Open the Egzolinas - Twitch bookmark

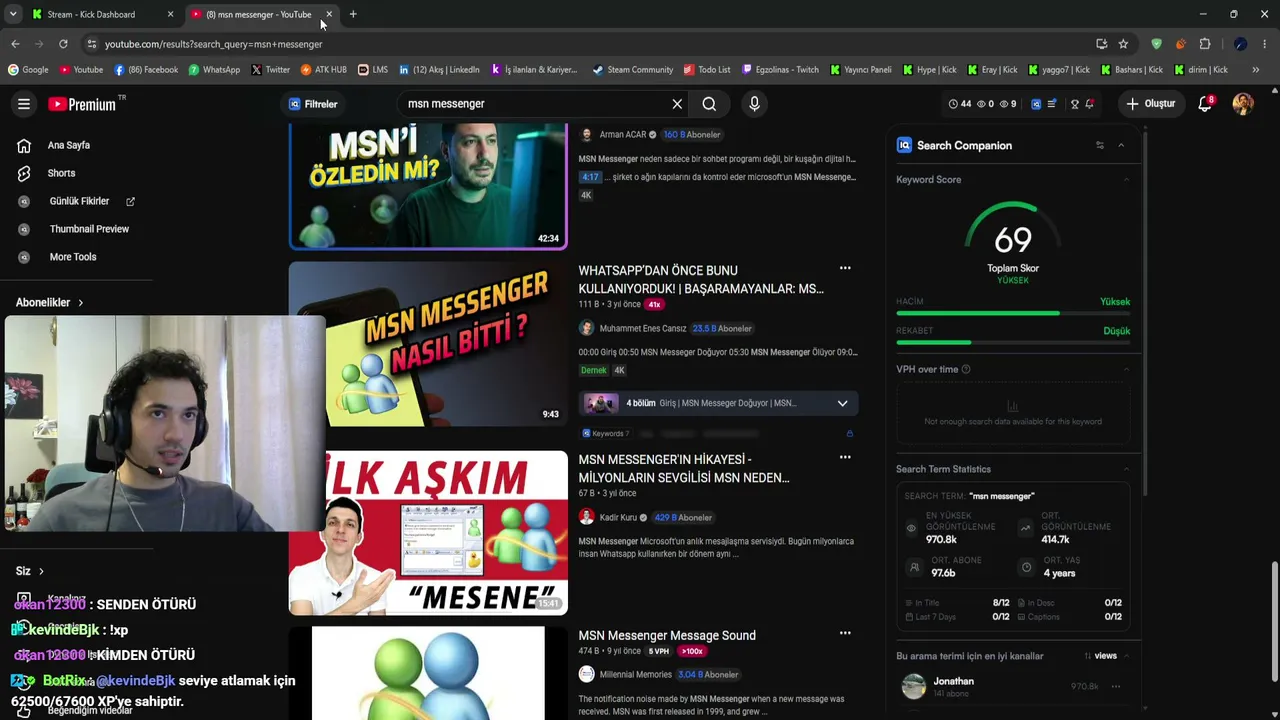779,70
